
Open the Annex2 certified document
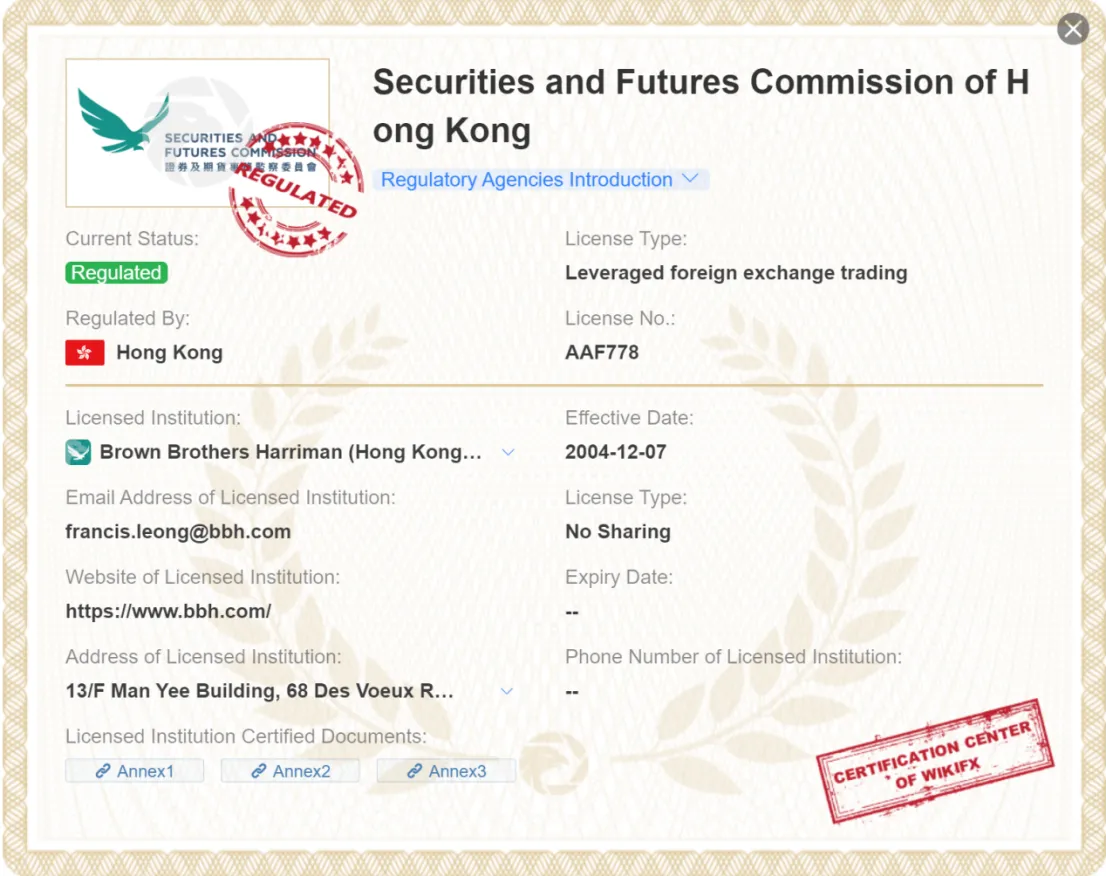pyautogui.click(x=290, y=771)
